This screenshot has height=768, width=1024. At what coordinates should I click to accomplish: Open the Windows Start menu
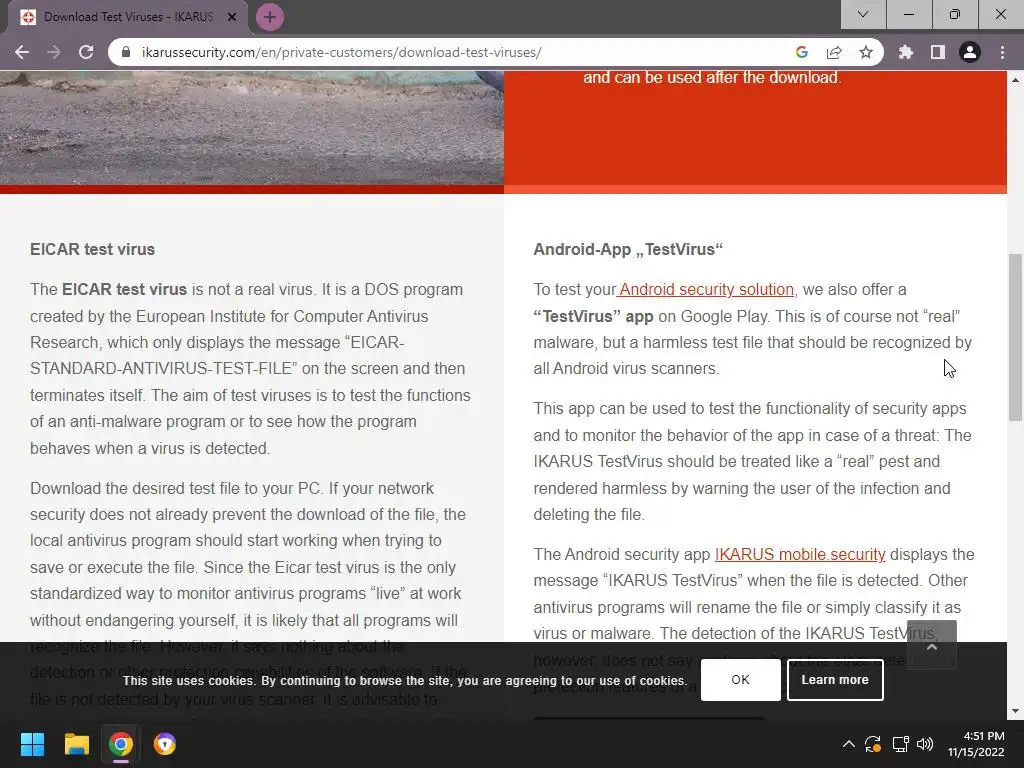pos(32,744)
